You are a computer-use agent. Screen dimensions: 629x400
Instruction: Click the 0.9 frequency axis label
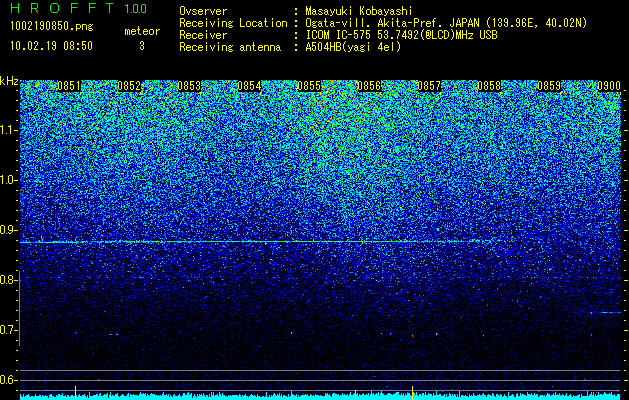tap(8, 230)
